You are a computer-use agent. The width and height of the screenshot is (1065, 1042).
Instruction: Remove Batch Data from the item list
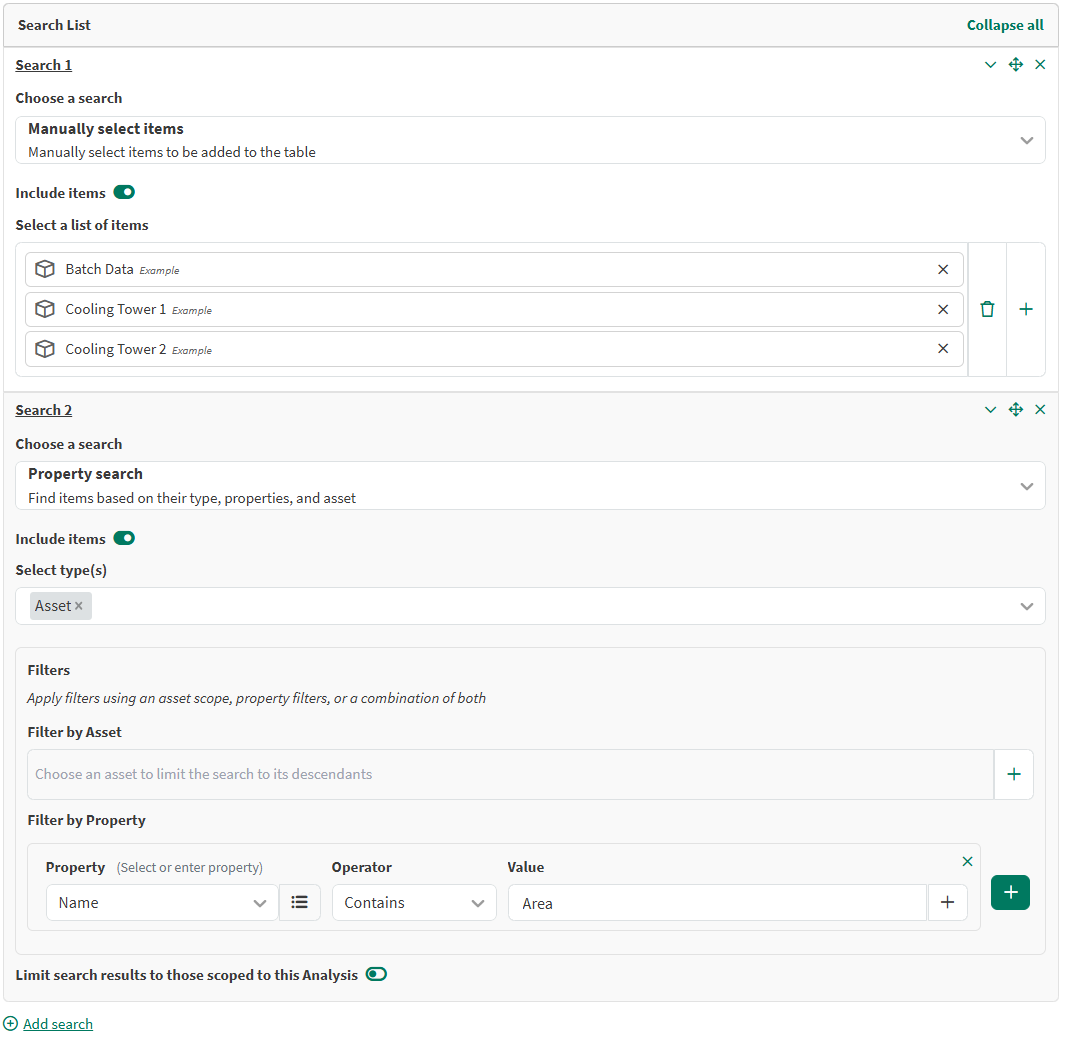pyautogui.click(x=942, y=269)
